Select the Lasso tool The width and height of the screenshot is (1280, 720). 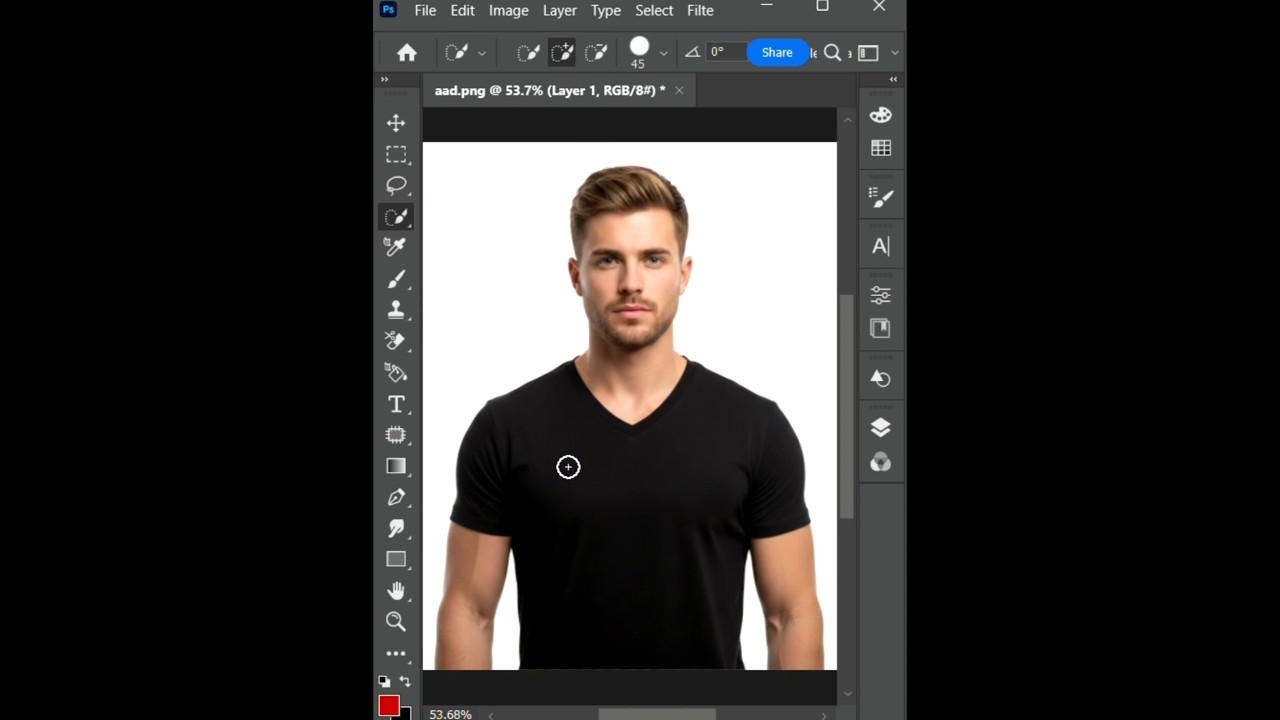point(396,185)
